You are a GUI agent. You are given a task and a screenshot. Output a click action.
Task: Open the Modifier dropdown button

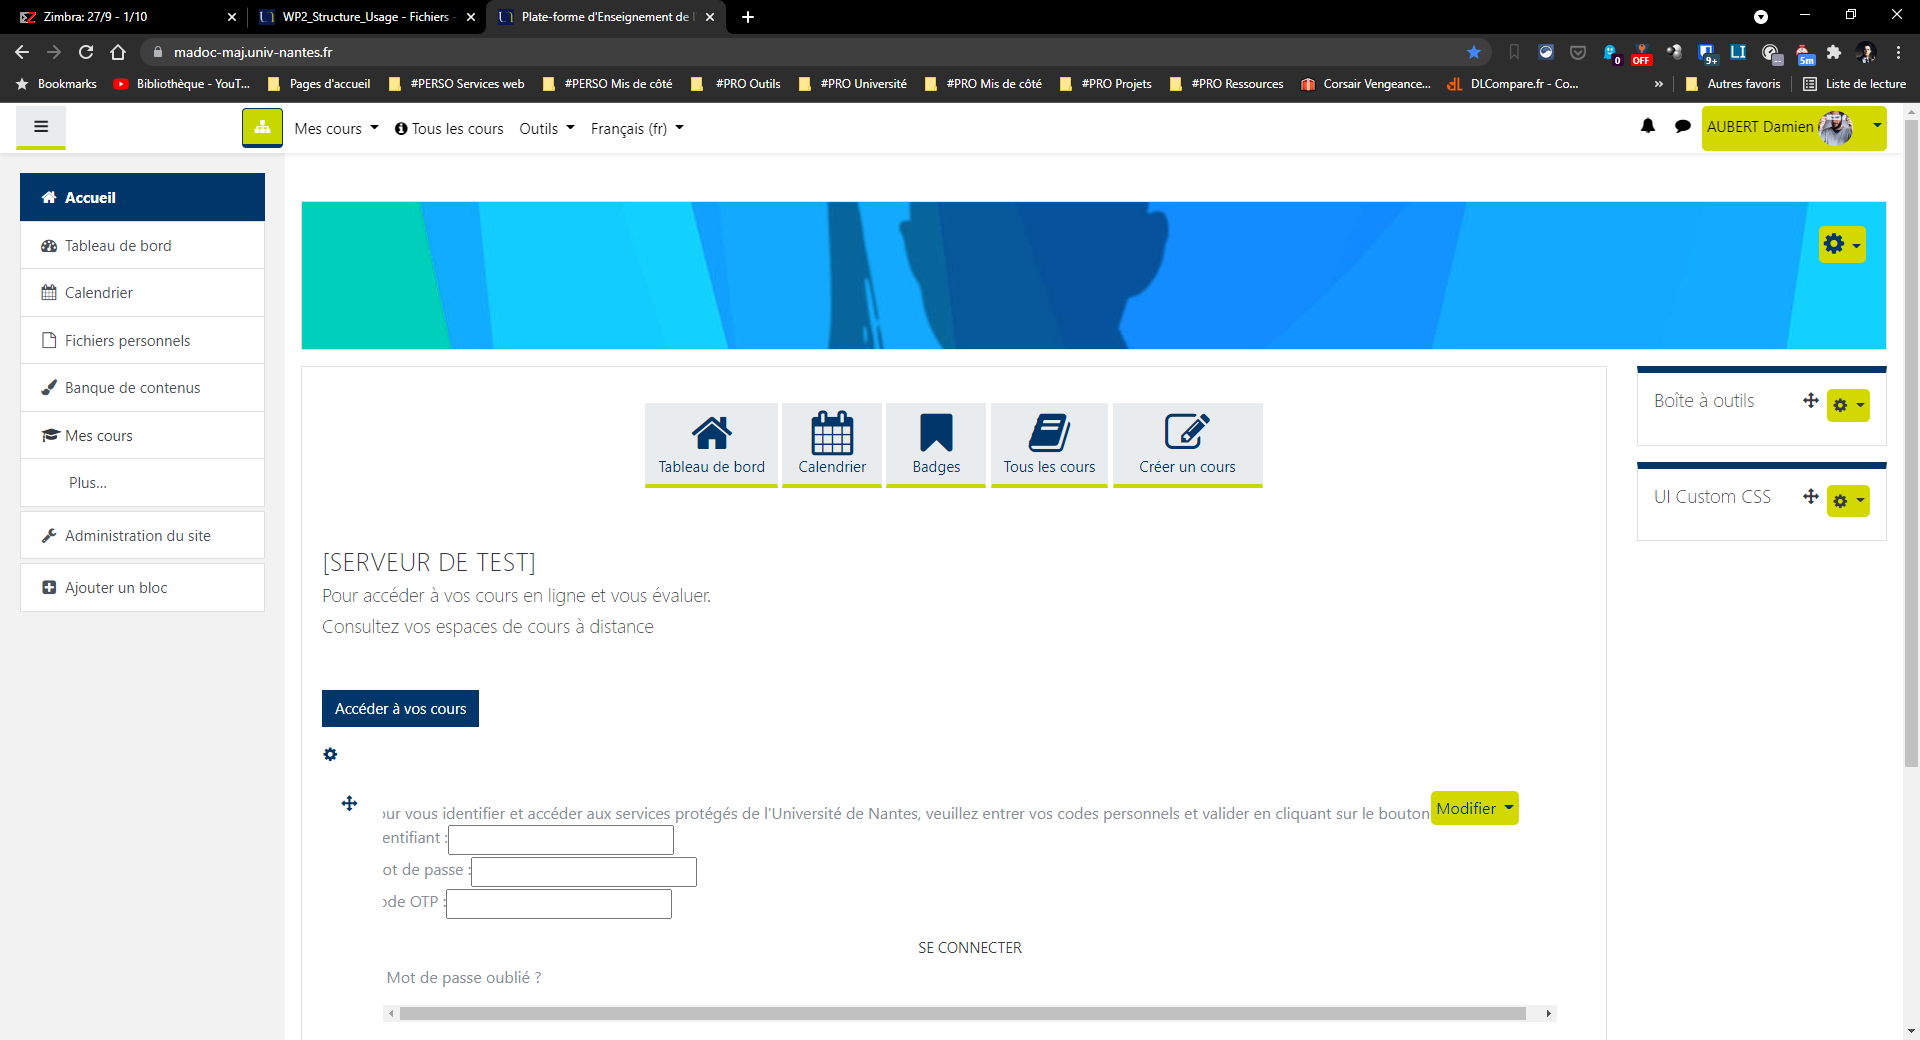coord(1474,808)
